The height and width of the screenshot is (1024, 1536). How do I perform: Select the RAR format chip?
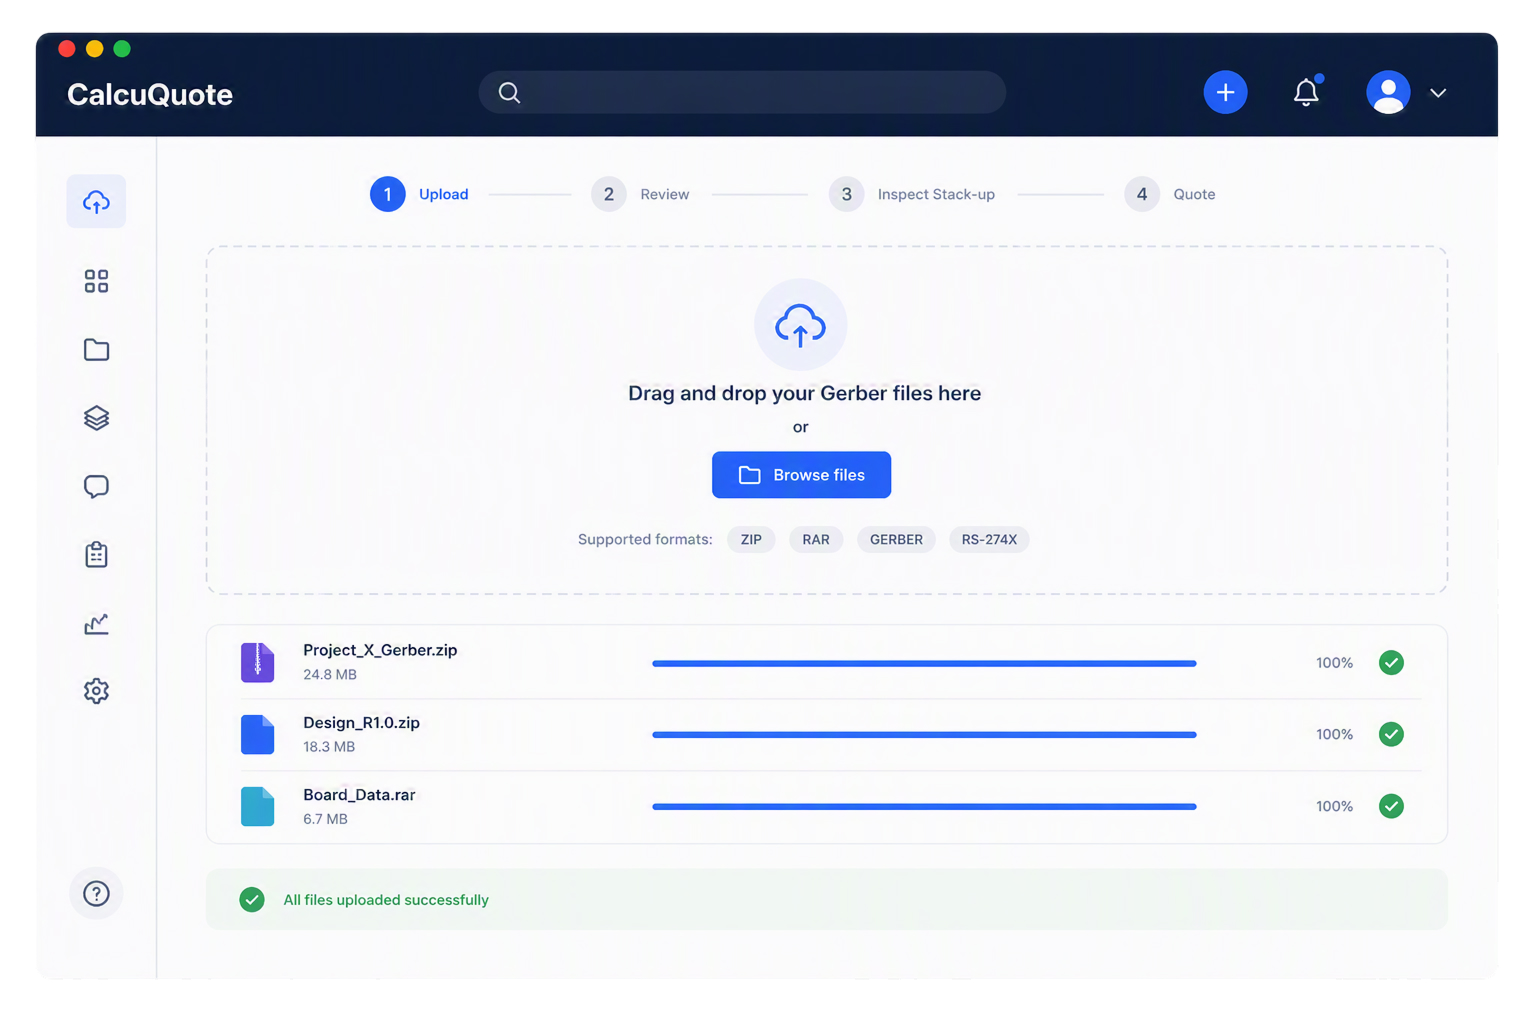(816, 539)
